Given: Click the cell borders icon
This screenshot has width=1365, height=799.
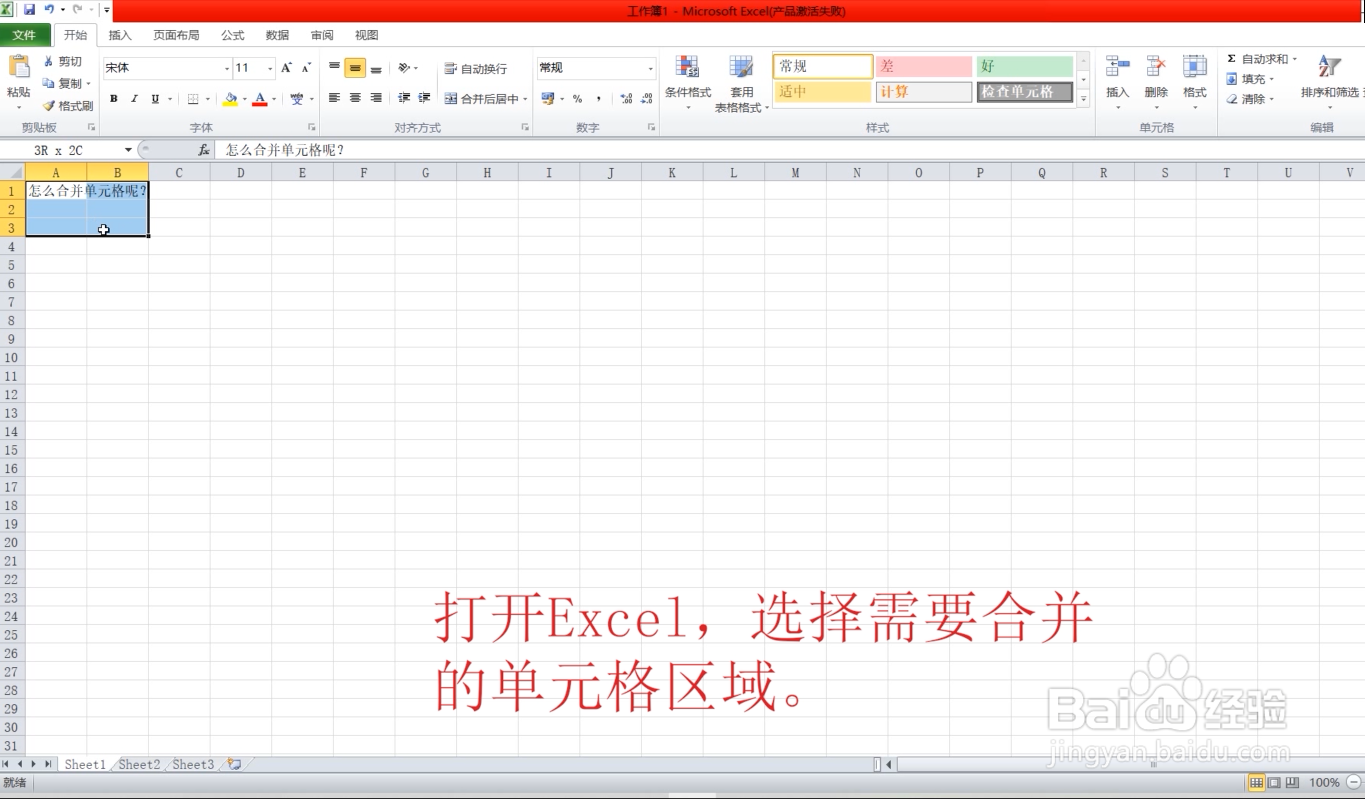Looking at the screenshot, I should (193, 99).
